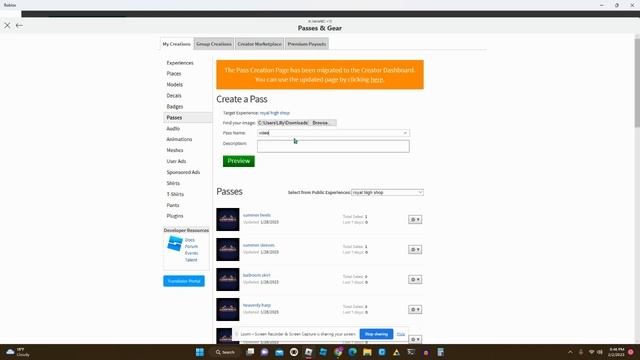Image resolution: width=640 pixels, height=360 pixels.
Task: Expand the Select from Public Experiences dropdown
Action: [x=387, y=192]
